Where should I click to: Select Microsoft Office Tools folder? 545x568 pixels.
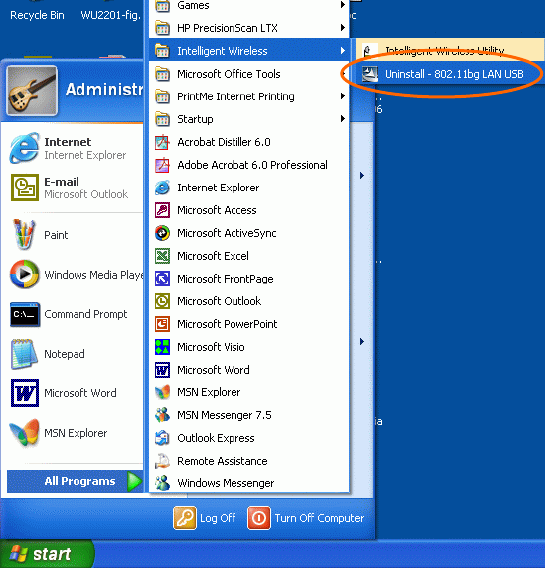coord(249,74)
